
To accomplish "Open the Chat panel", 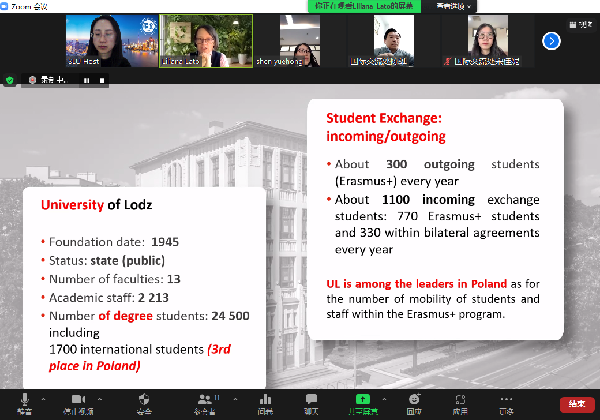I will coord(311,404).
